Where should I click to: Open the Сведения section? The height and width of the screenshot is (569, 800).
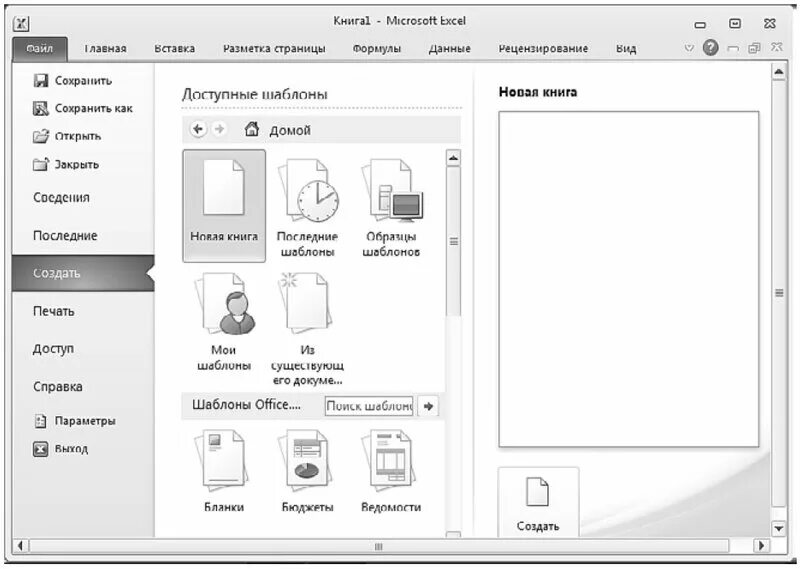61,197
